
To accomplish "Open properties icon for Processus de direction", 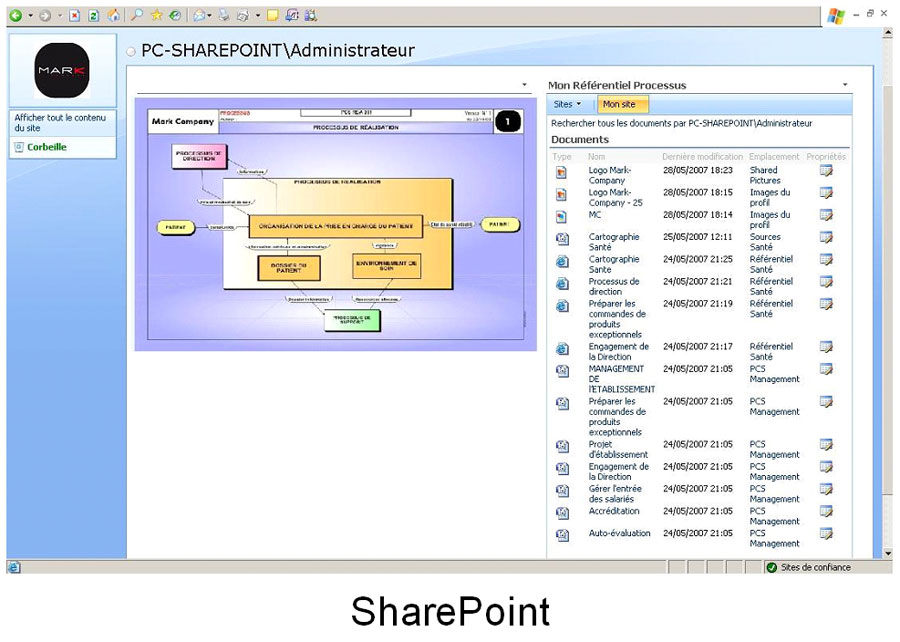I will click(x=826, y=282).
